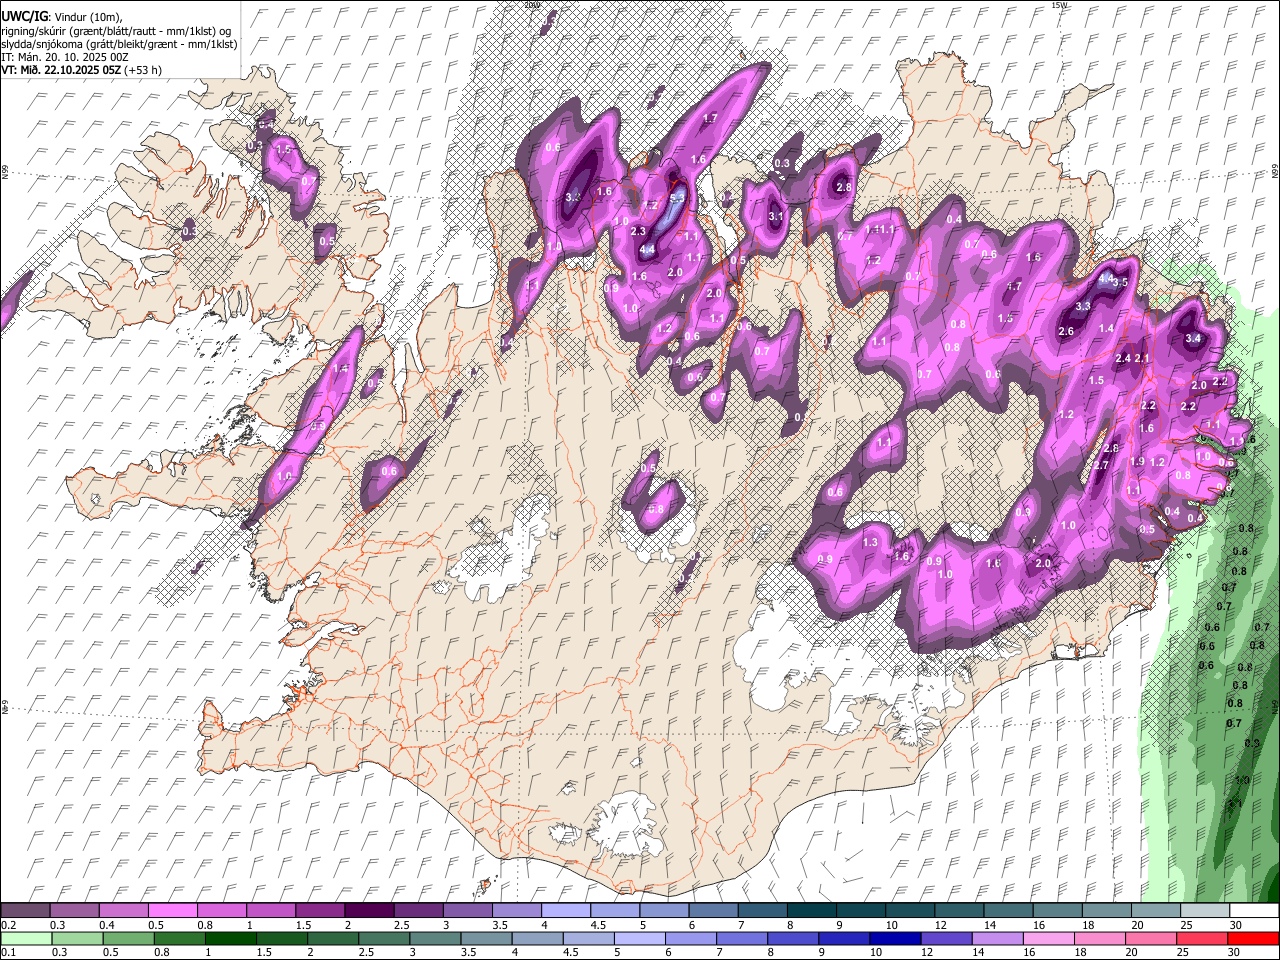Pick the pale green 0.1 swatch in bottom legend

[x=26, y=938]
